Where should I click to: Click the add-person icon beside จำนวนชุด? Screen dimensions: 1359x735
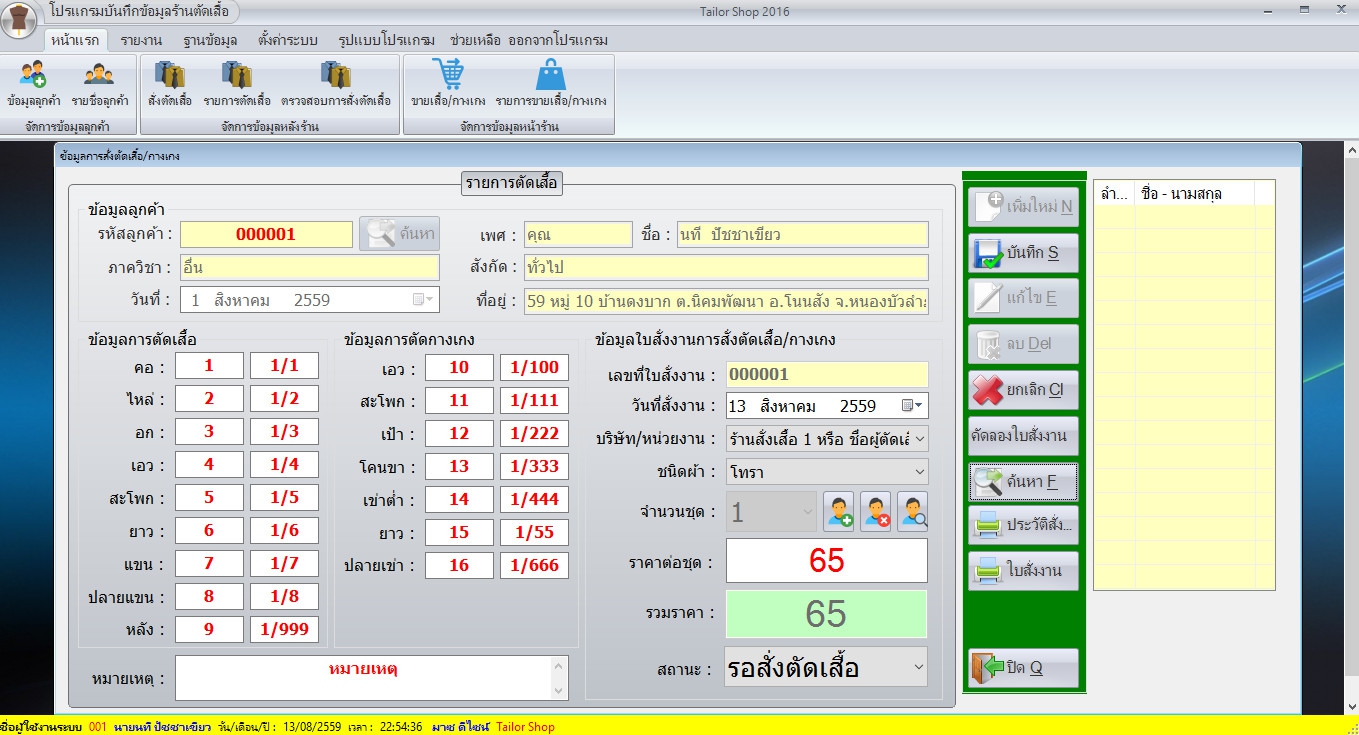point(838,512)
